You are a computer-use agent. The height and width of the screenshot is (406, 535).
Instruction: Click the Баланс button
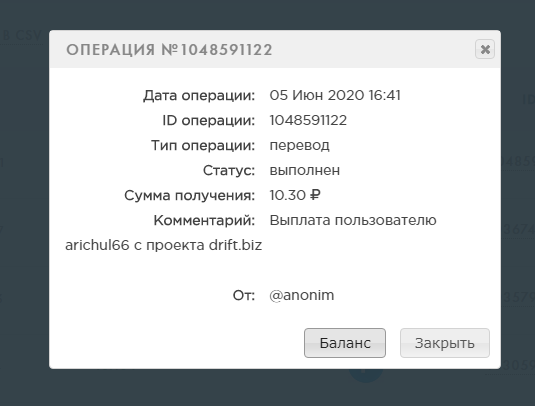345,343
